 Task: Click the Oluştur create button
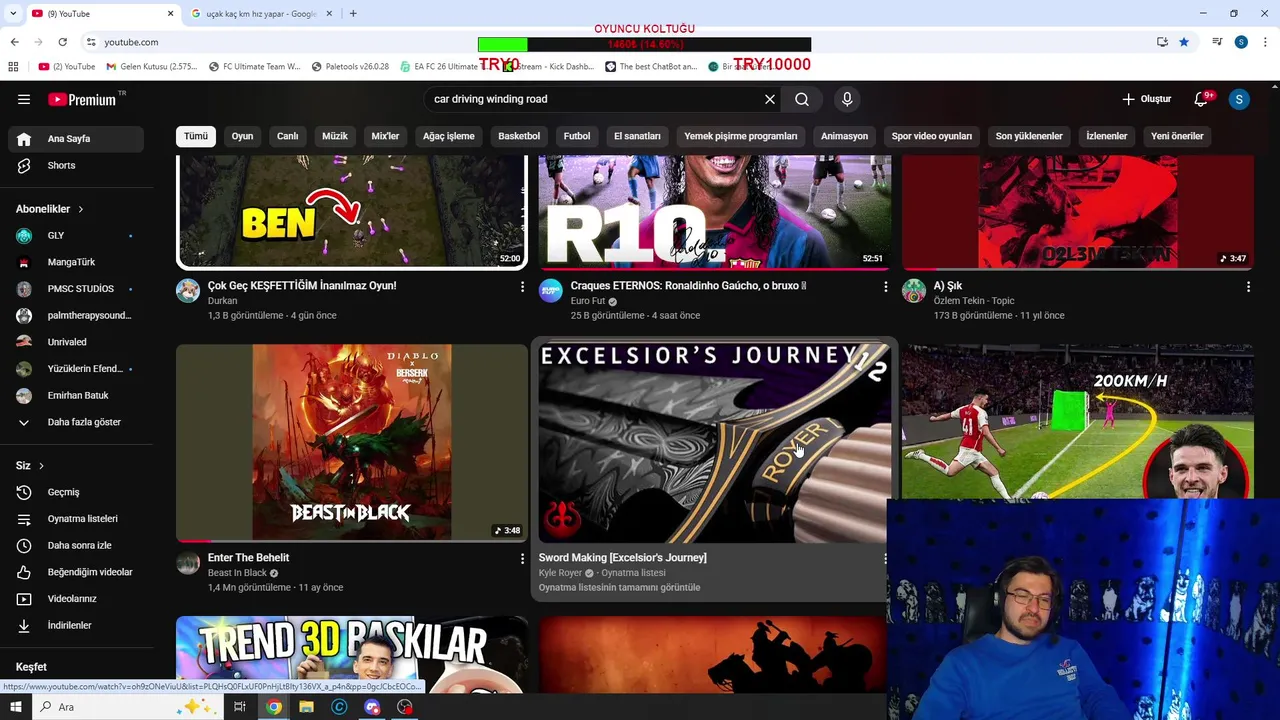1146,99
